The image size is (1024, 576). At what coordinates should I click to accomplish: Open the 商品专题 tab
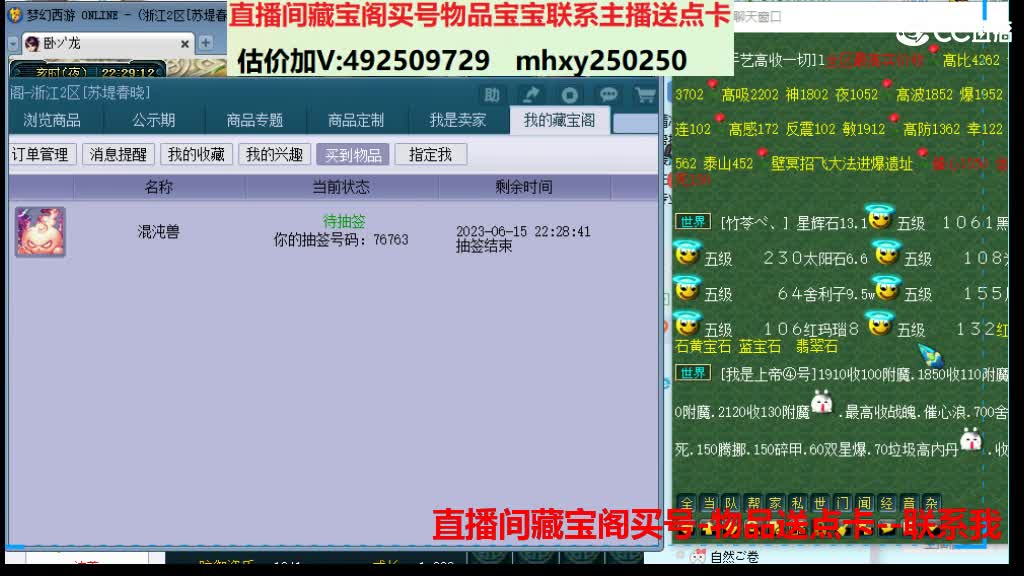[x=255, y=120]
